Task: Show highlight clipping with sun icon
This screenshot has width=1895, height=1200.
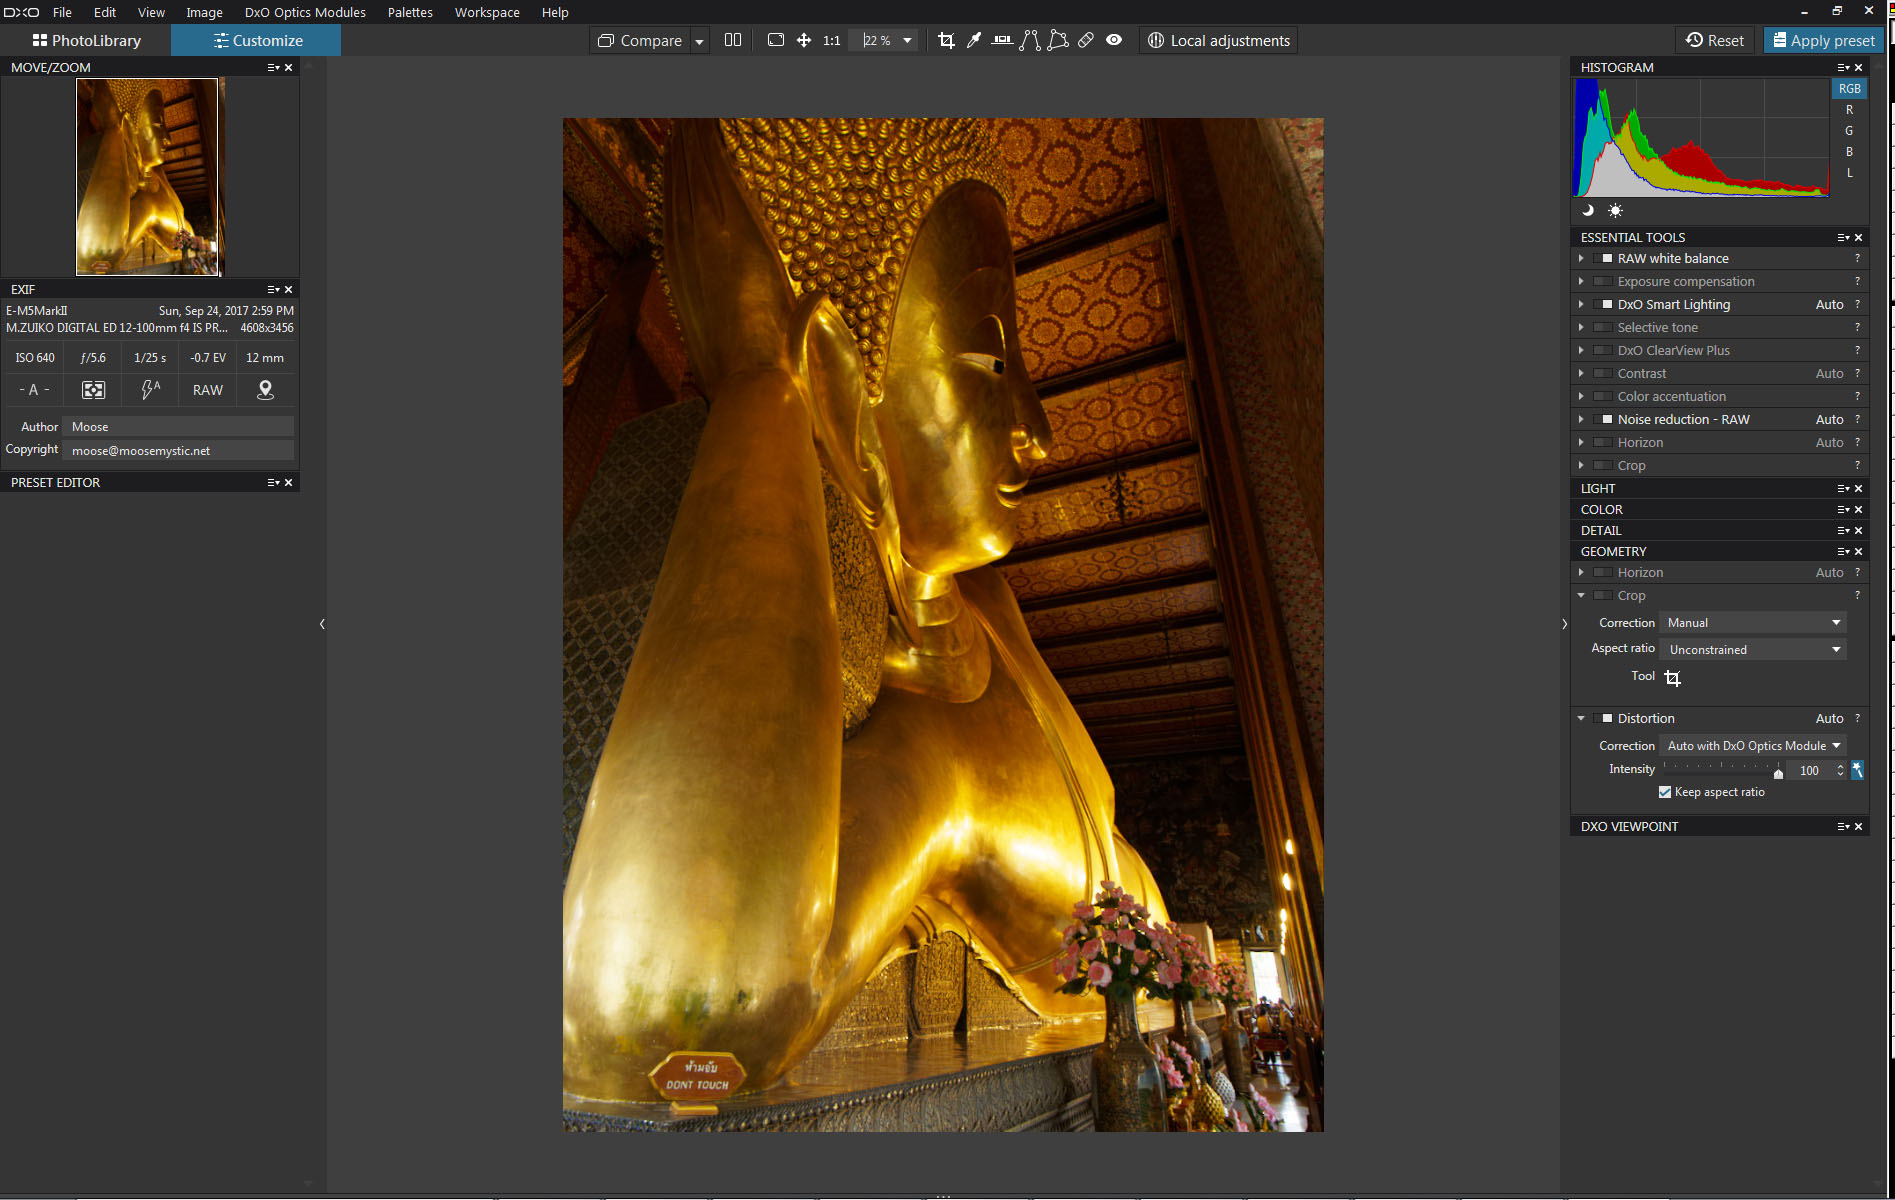Action: click(x=1615, y=210)
